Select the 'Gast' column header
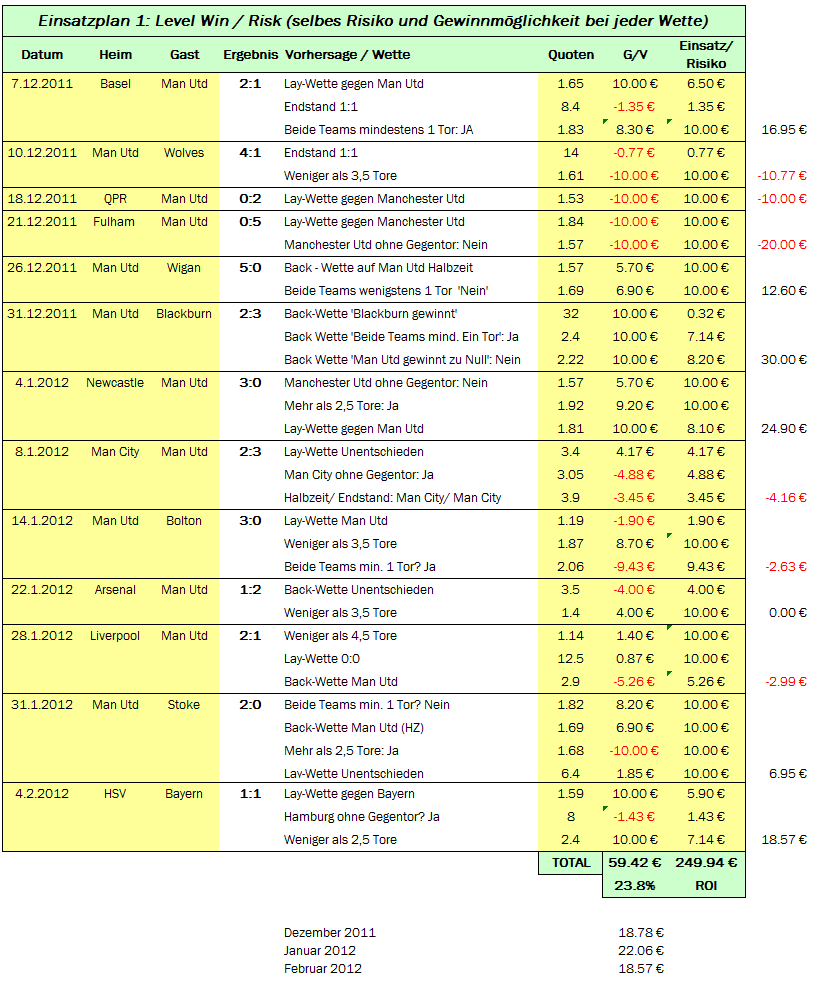 tap(184, 55)
